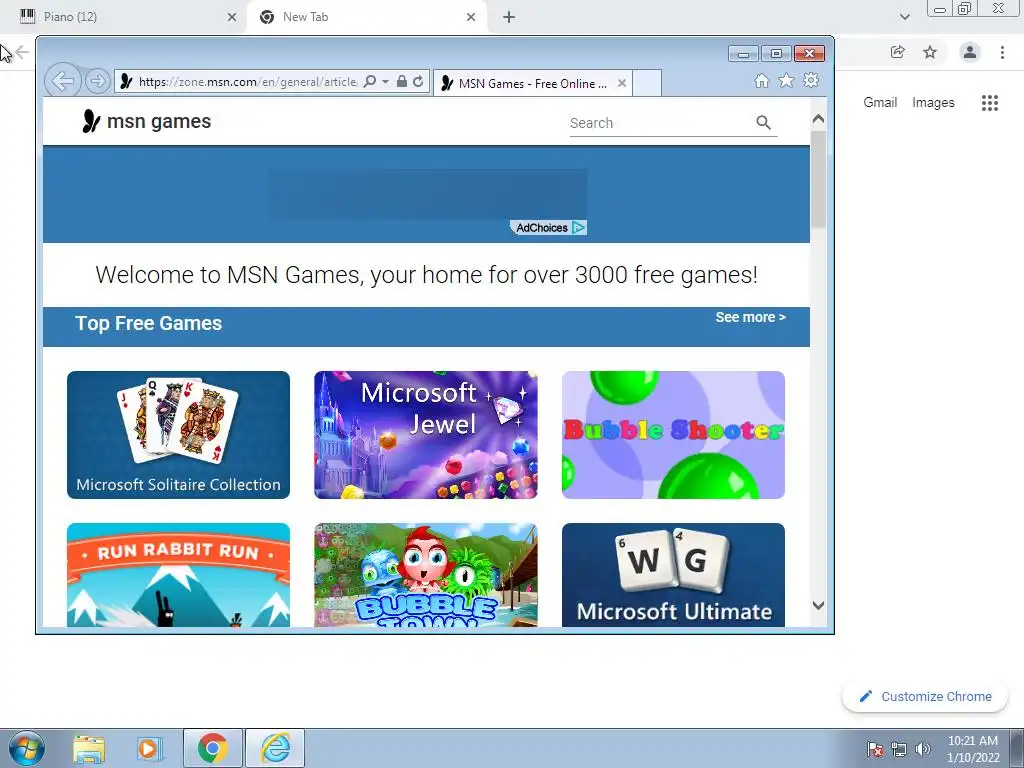Screen dimensions: 1024x768
Task: Open File Explorer from the taskbar
Action: 89,749
